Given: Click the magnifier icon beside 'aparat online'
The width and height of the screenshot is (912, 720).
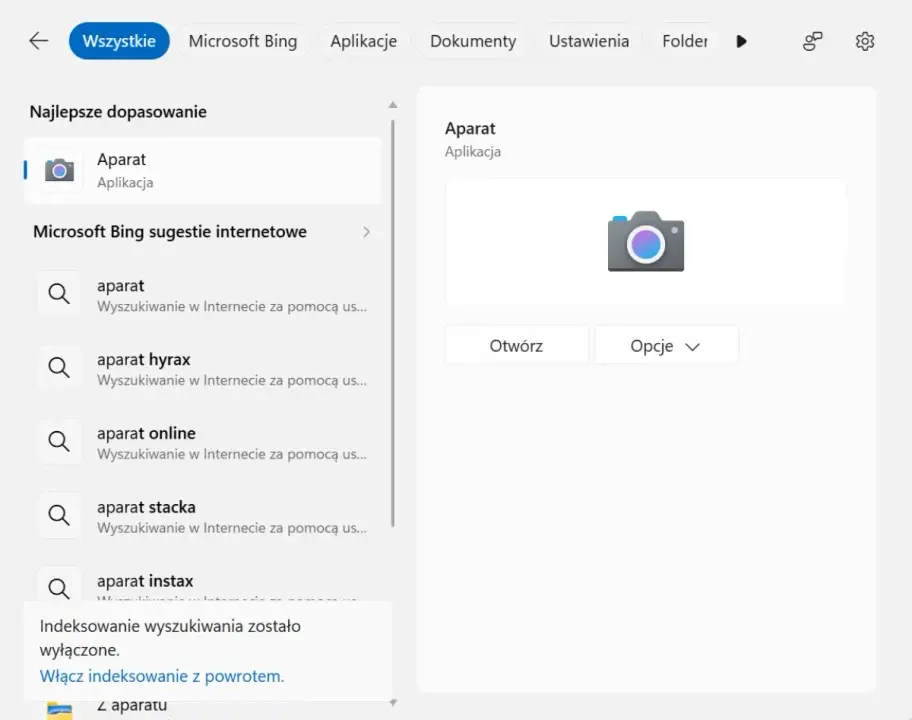Looking at the screenshot, I should (59, 441).
